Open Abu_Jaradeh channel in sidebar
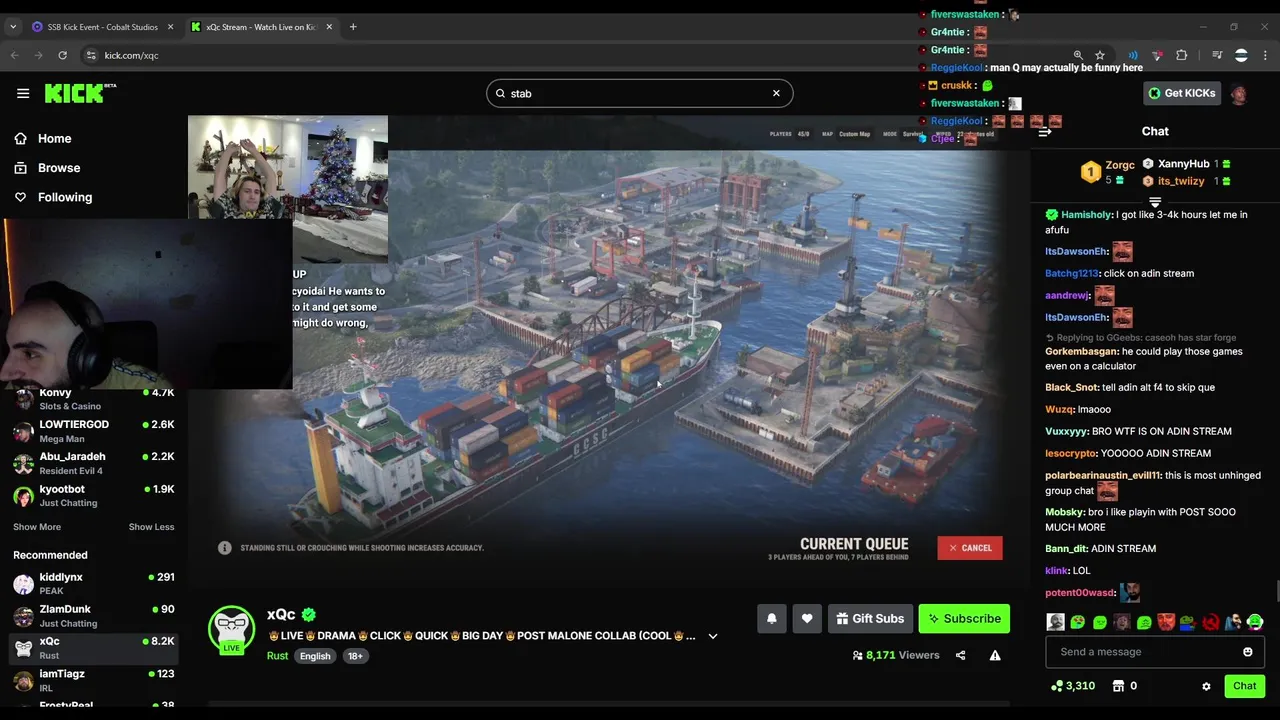This screenshot has width=1280, height=720. coord(93,463)
